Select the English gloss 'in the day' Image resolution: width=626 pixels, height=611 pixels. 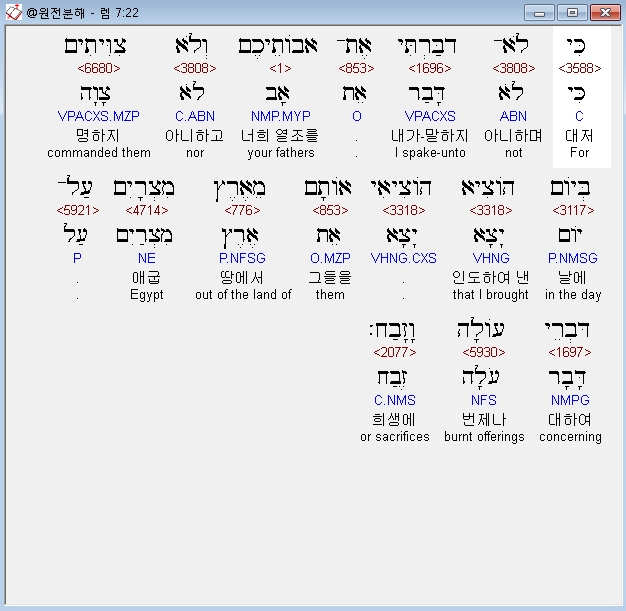coord(573,295)
